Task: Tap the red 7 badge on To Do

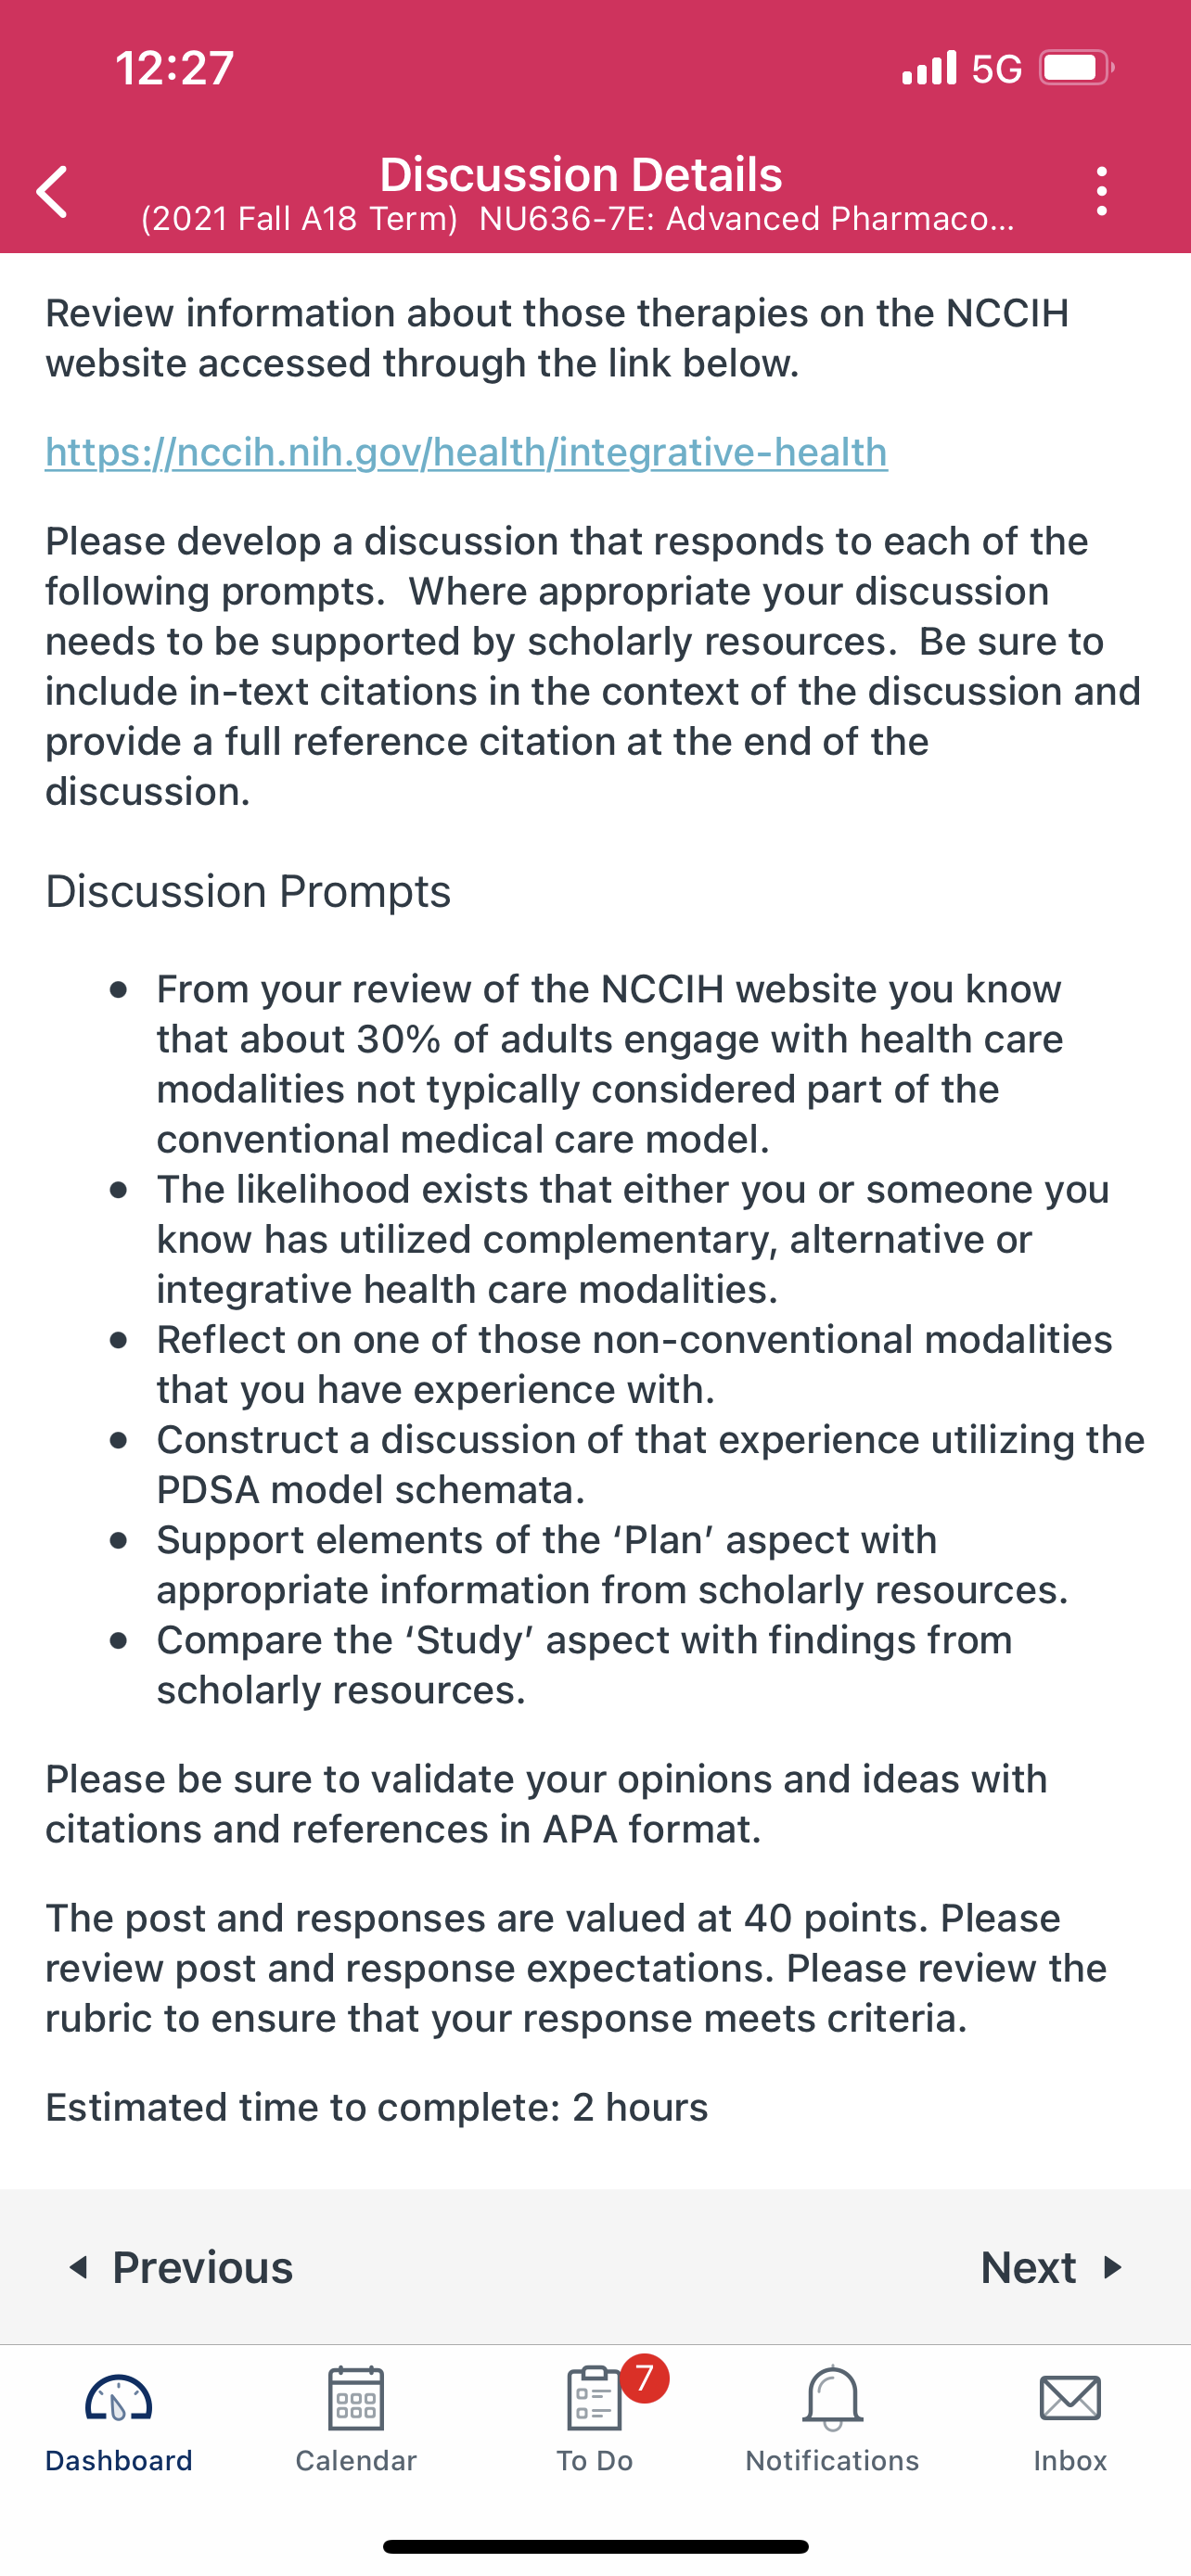Action: [x=644, y=2378]
